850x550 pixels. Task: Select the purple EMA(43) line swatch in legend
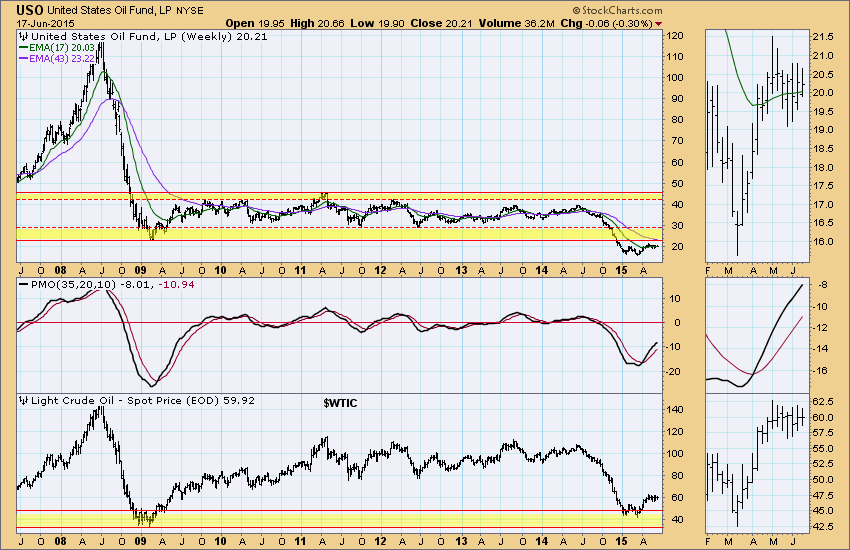(x=23, y=58)
